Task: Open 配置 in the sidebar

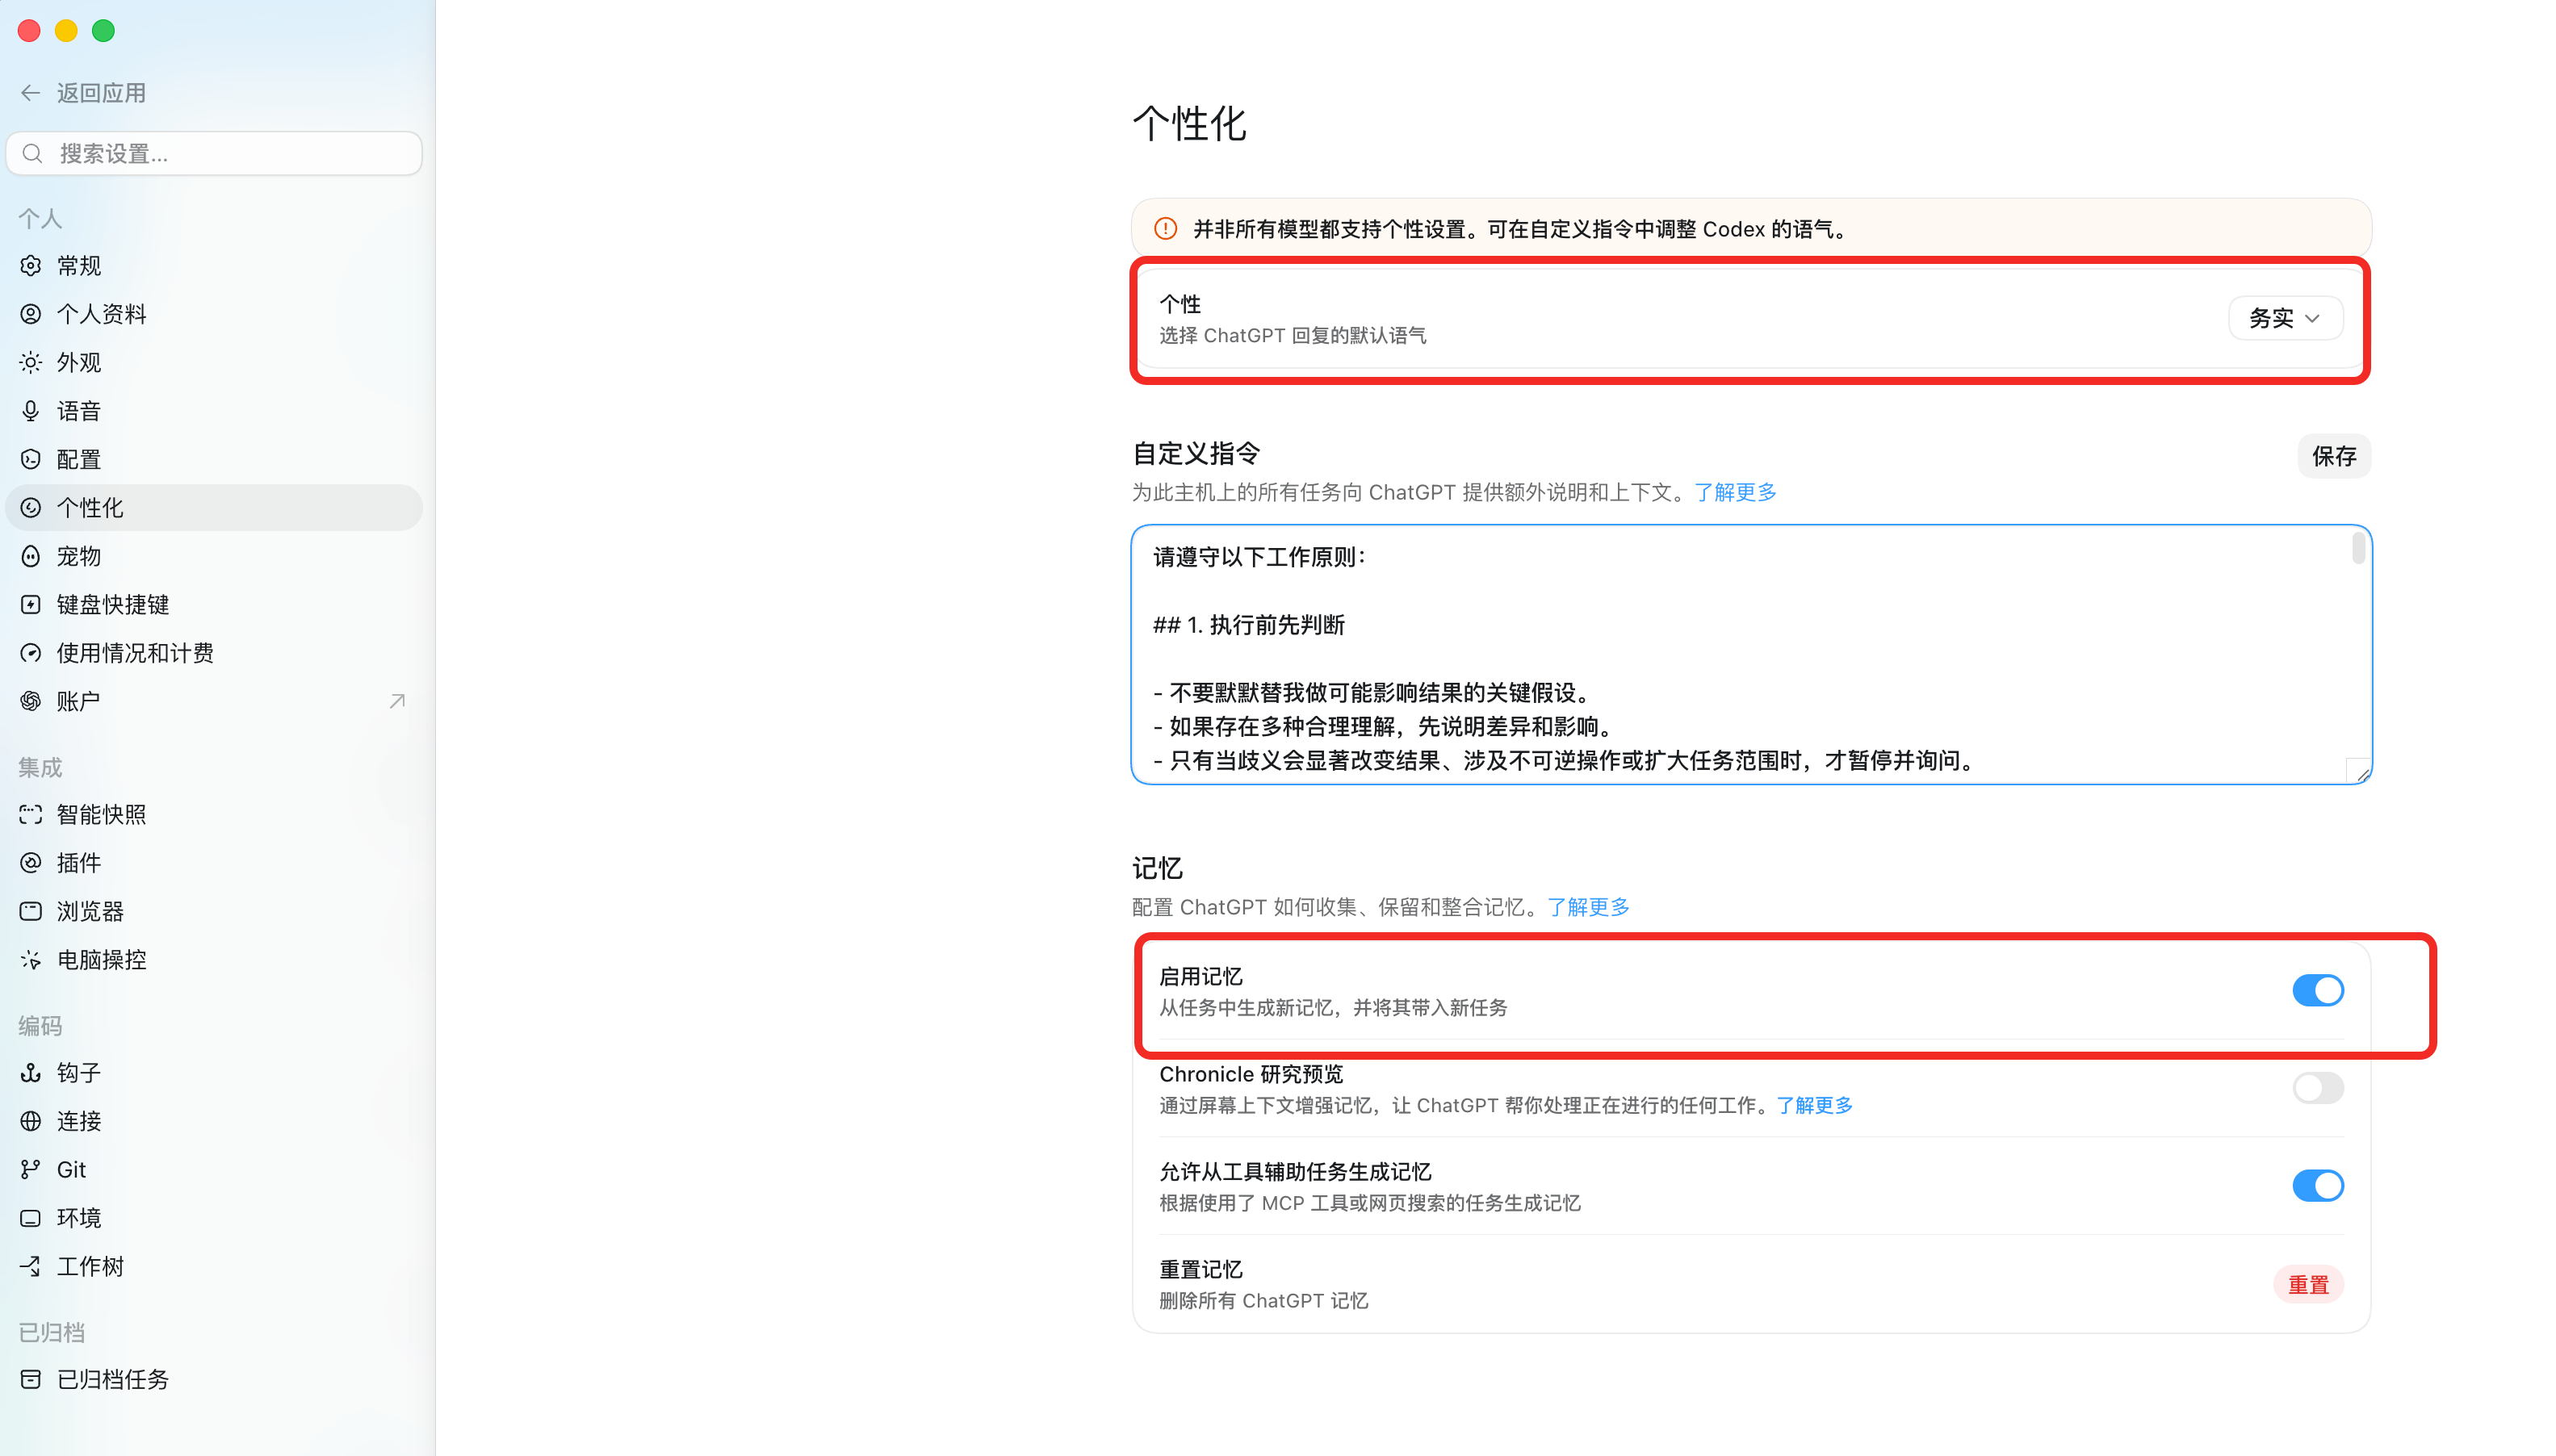Action: click(213, 460)
